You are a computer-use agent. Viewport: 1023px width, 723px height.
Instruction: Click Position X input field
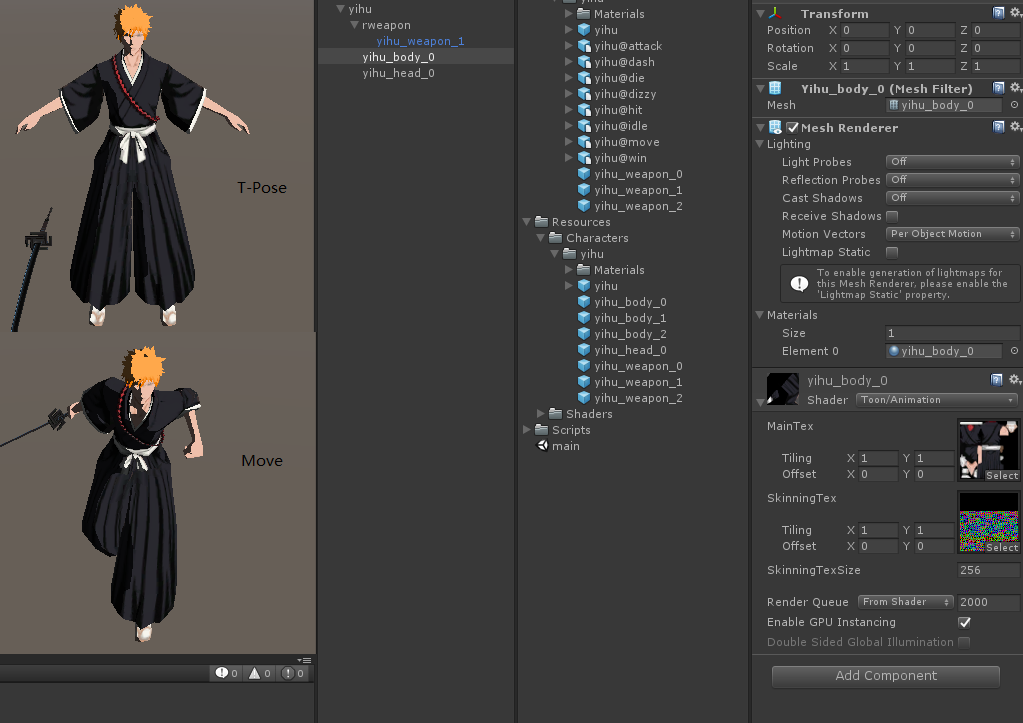[864, 30]
